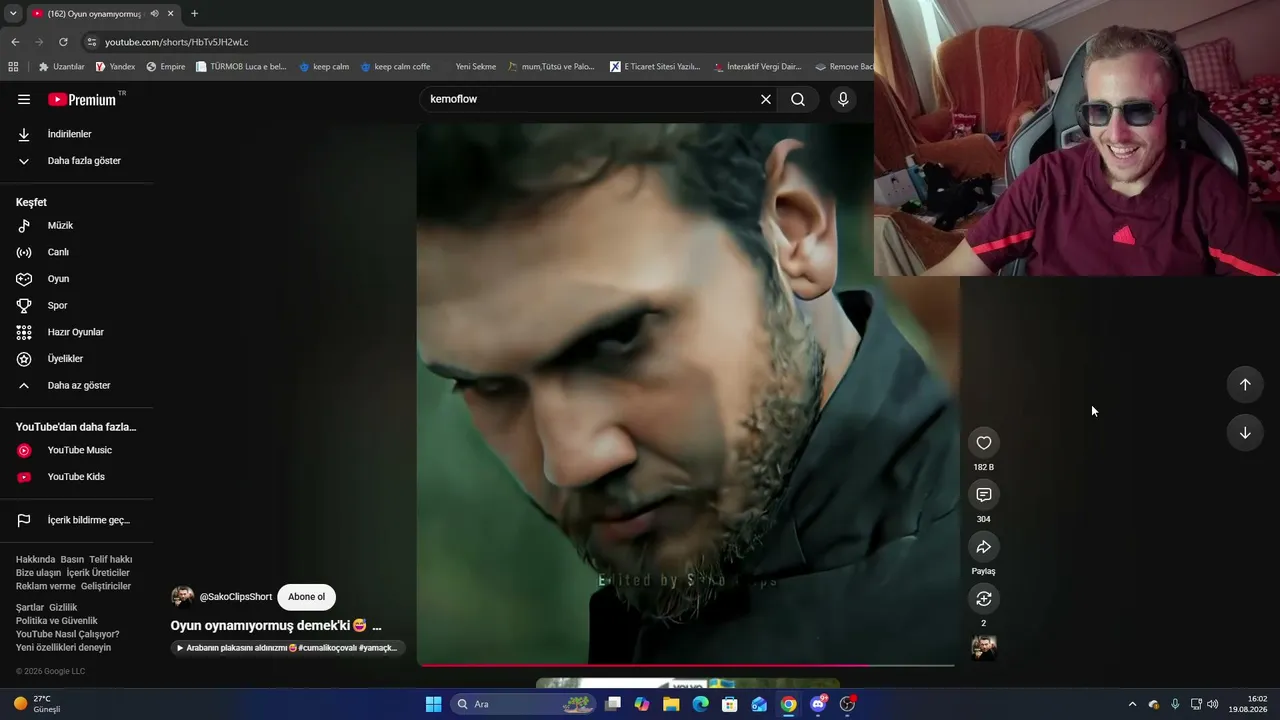Open @SakoClipsShort channel name
Viewport: 1280px width, 720px height.
point(236,597)
